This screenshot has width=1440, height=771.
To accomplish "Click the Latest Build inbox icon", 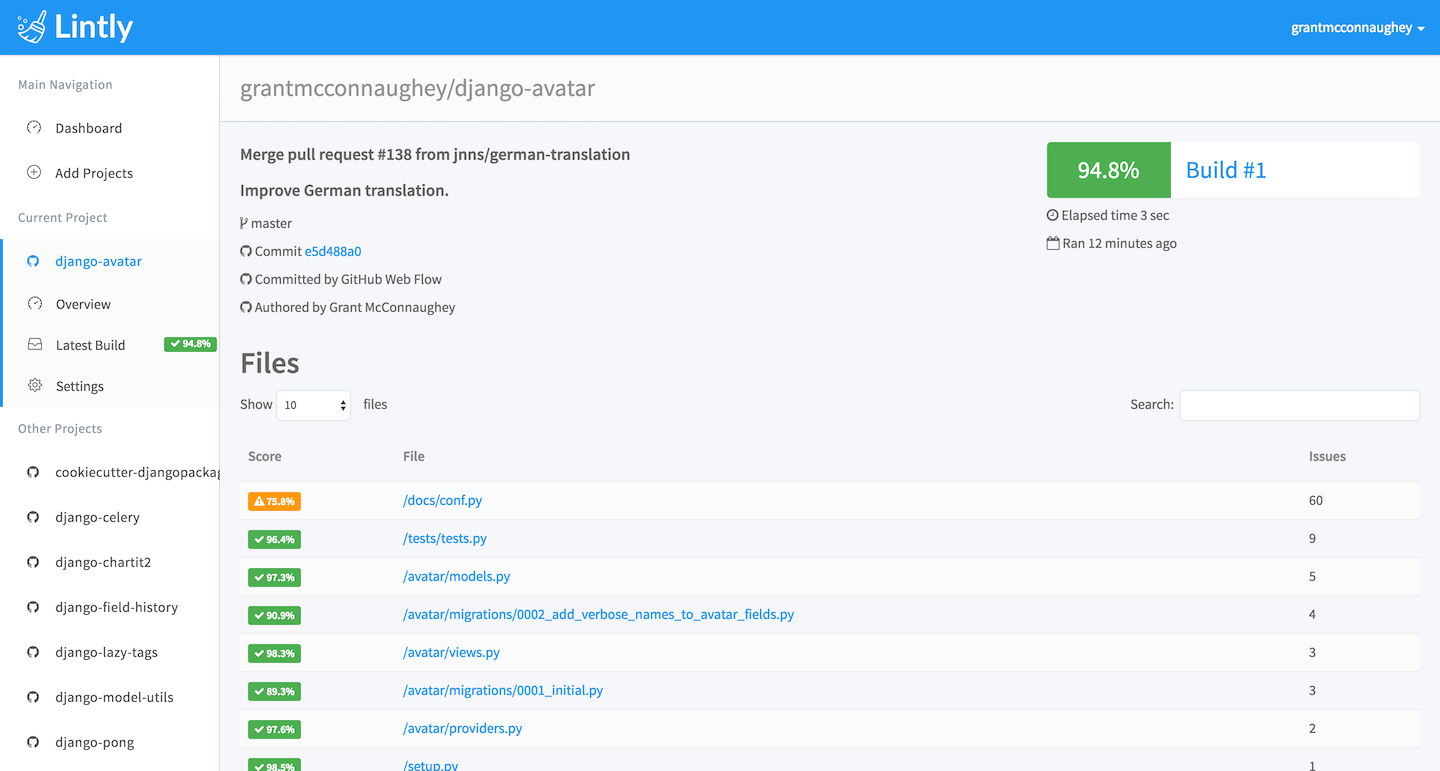I will (35, 345).
